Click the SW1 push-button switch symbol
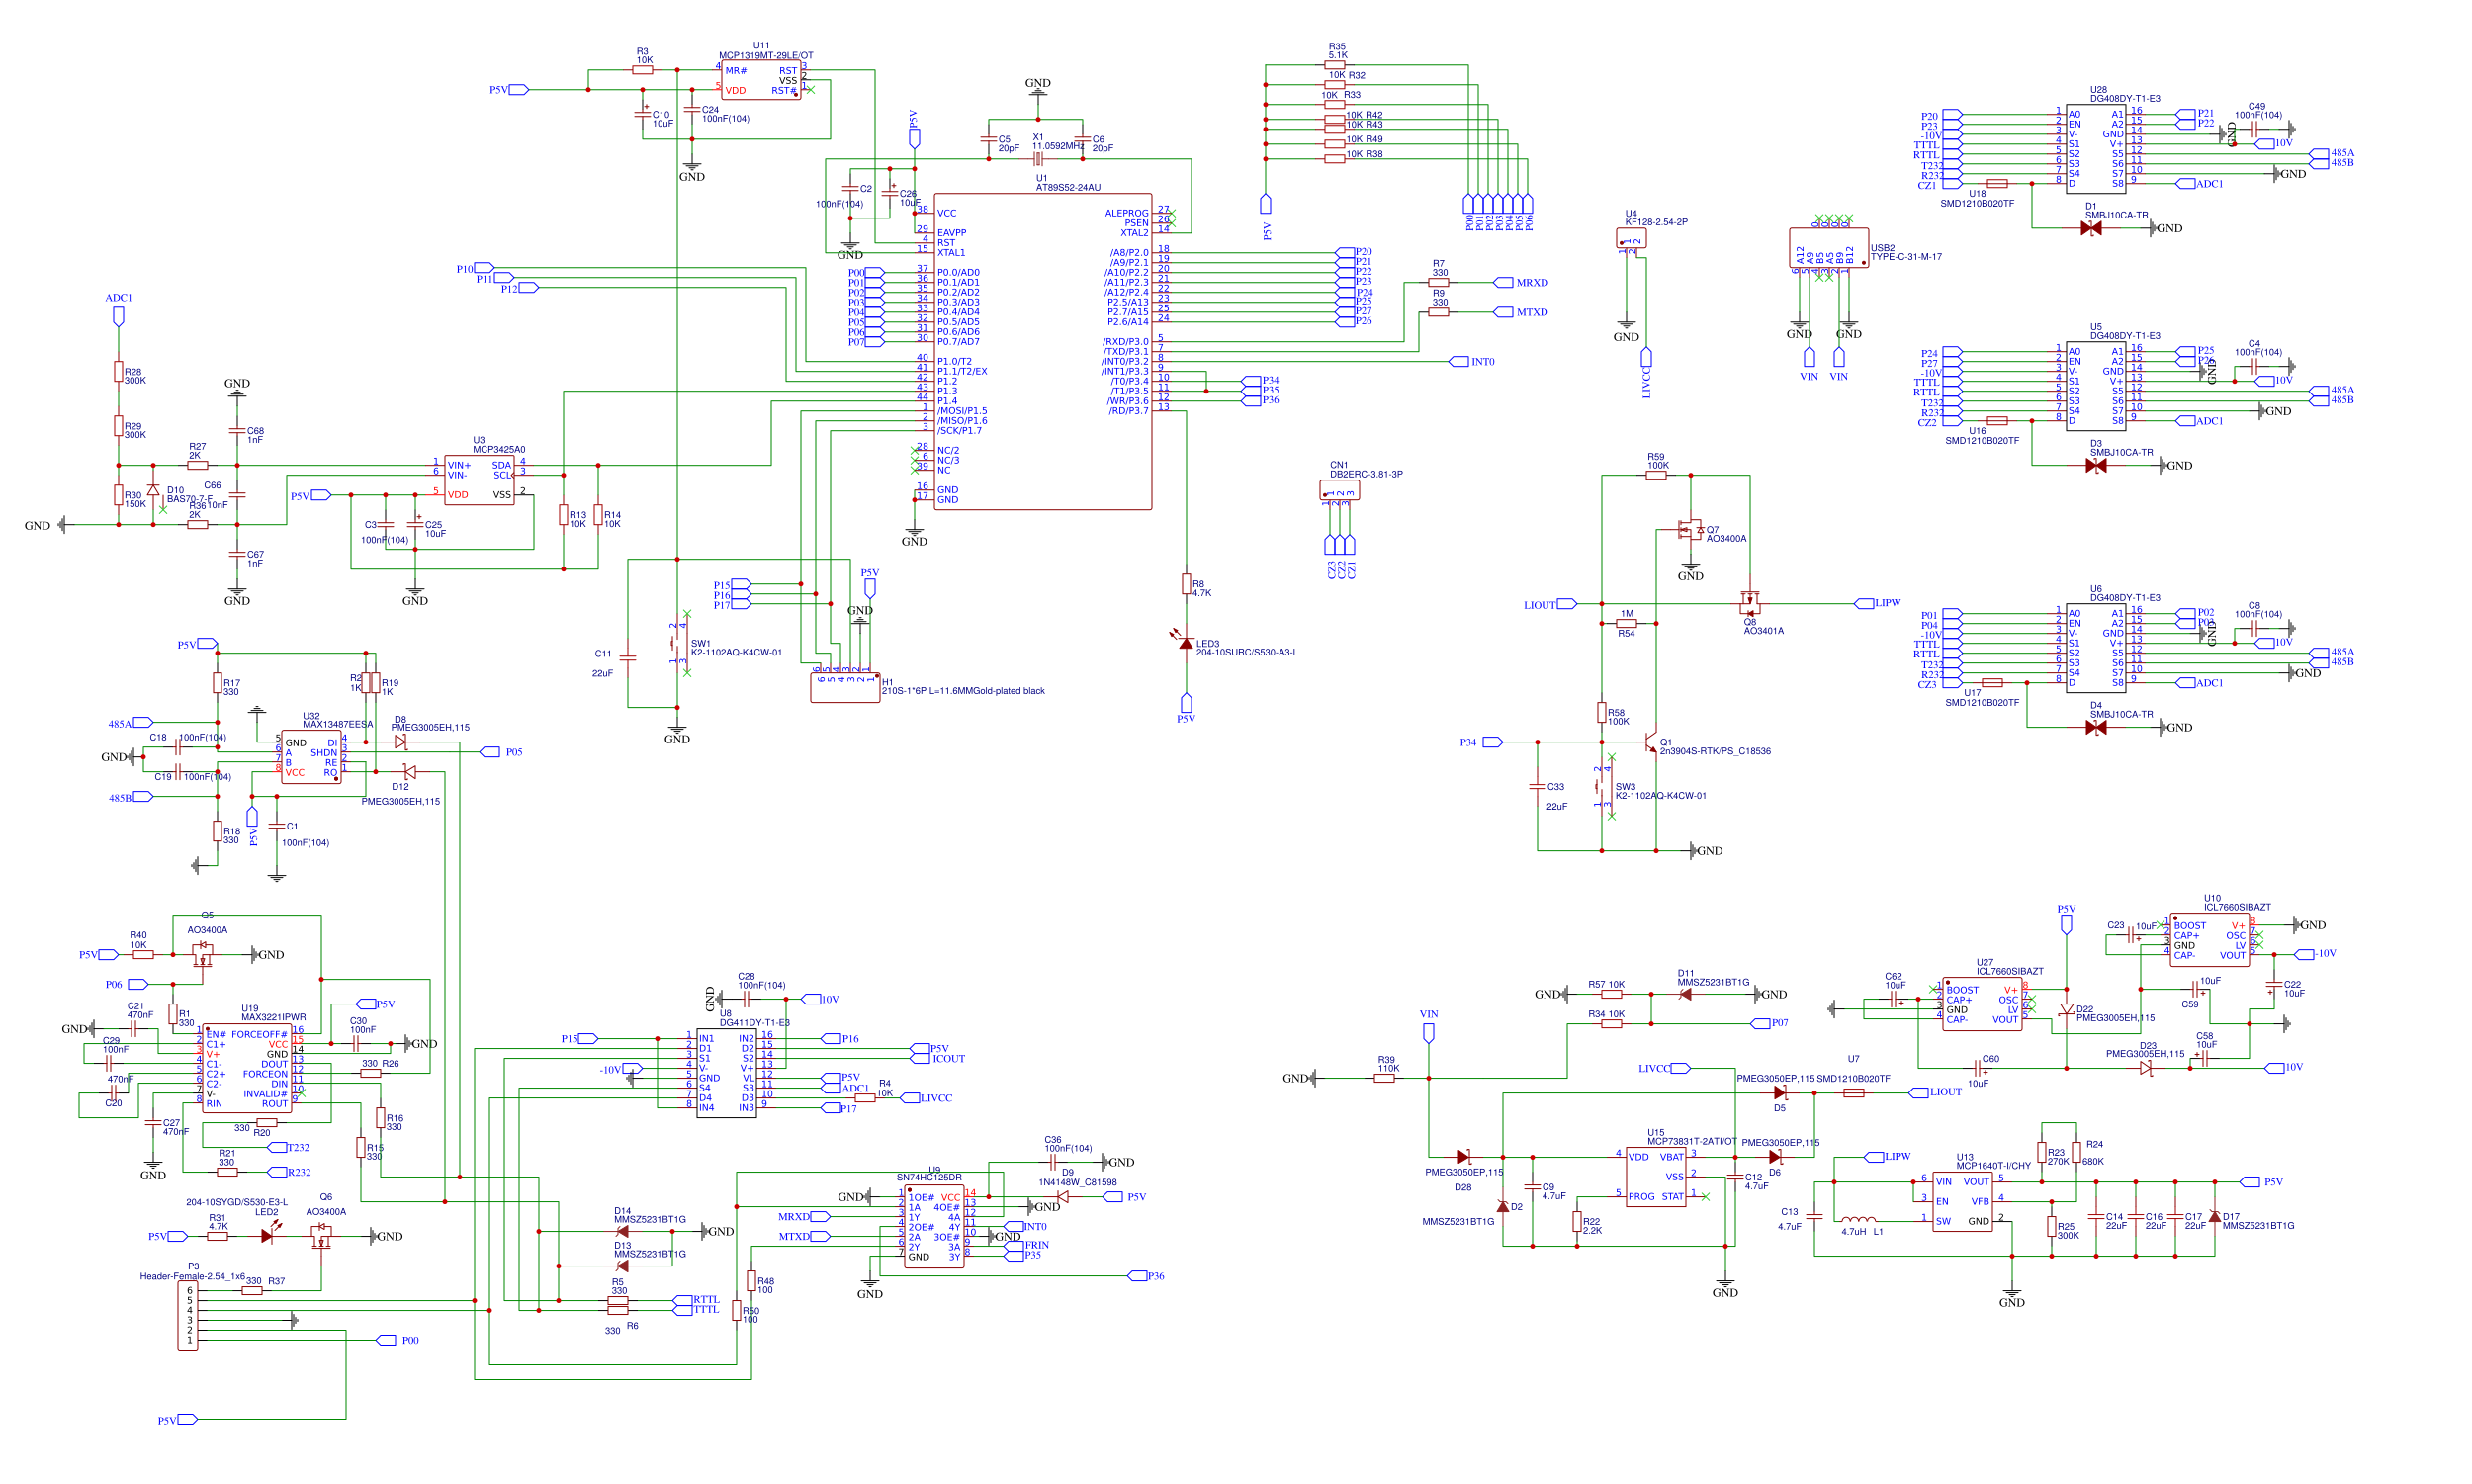The height and width of the screenshot is (1484, 2472). coord(679,643)
